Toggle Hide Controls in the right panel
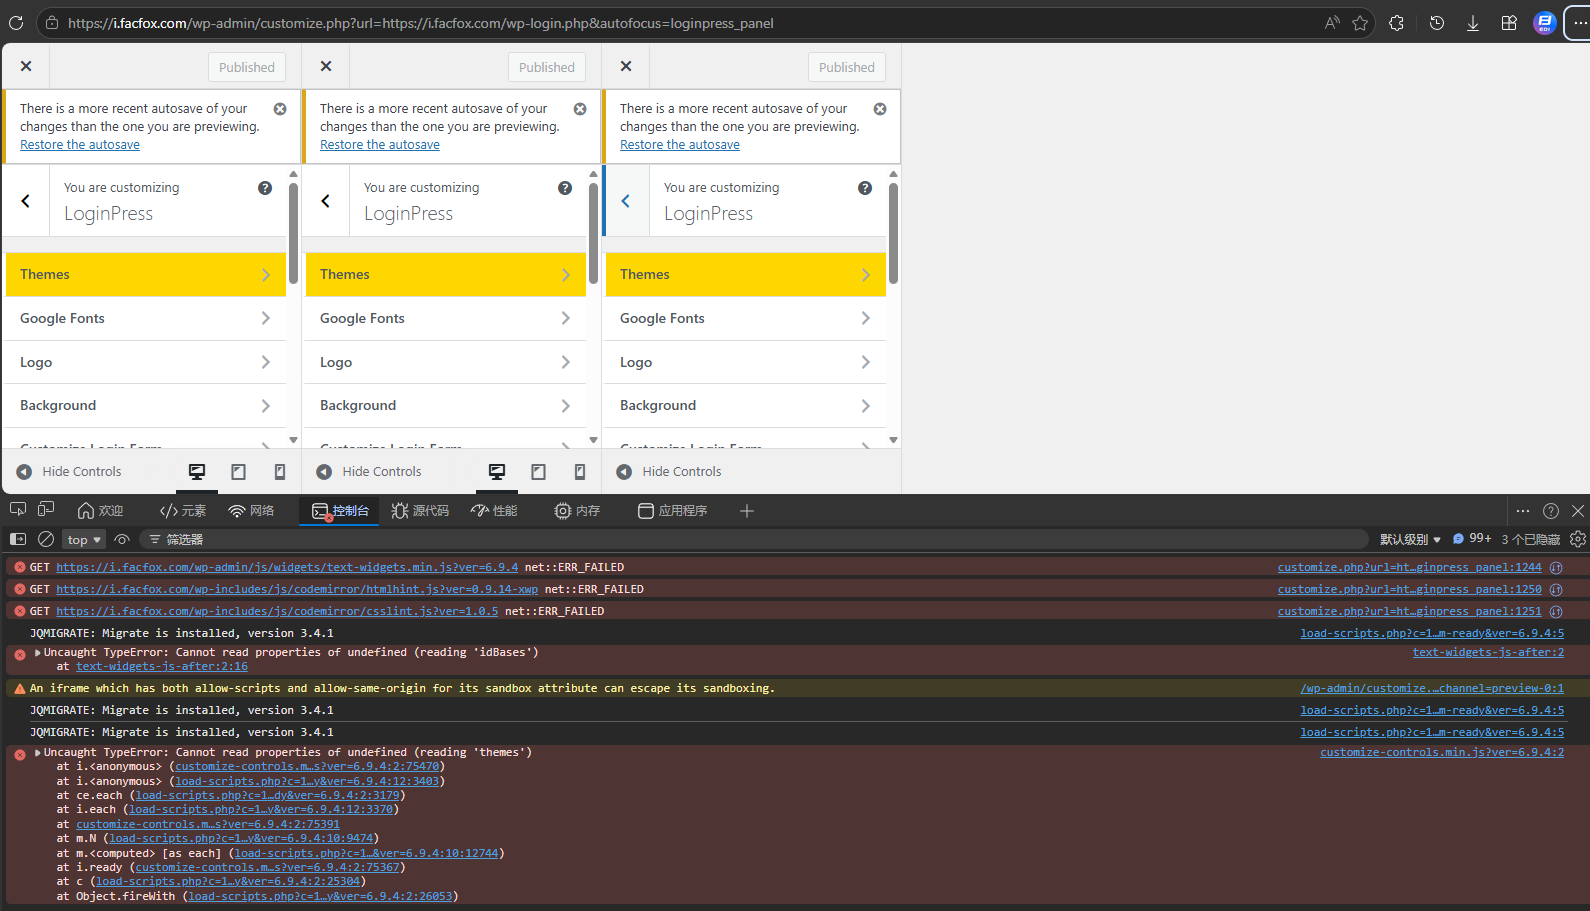The height and width of the screenshot is (911, 1590). (669, 472)
